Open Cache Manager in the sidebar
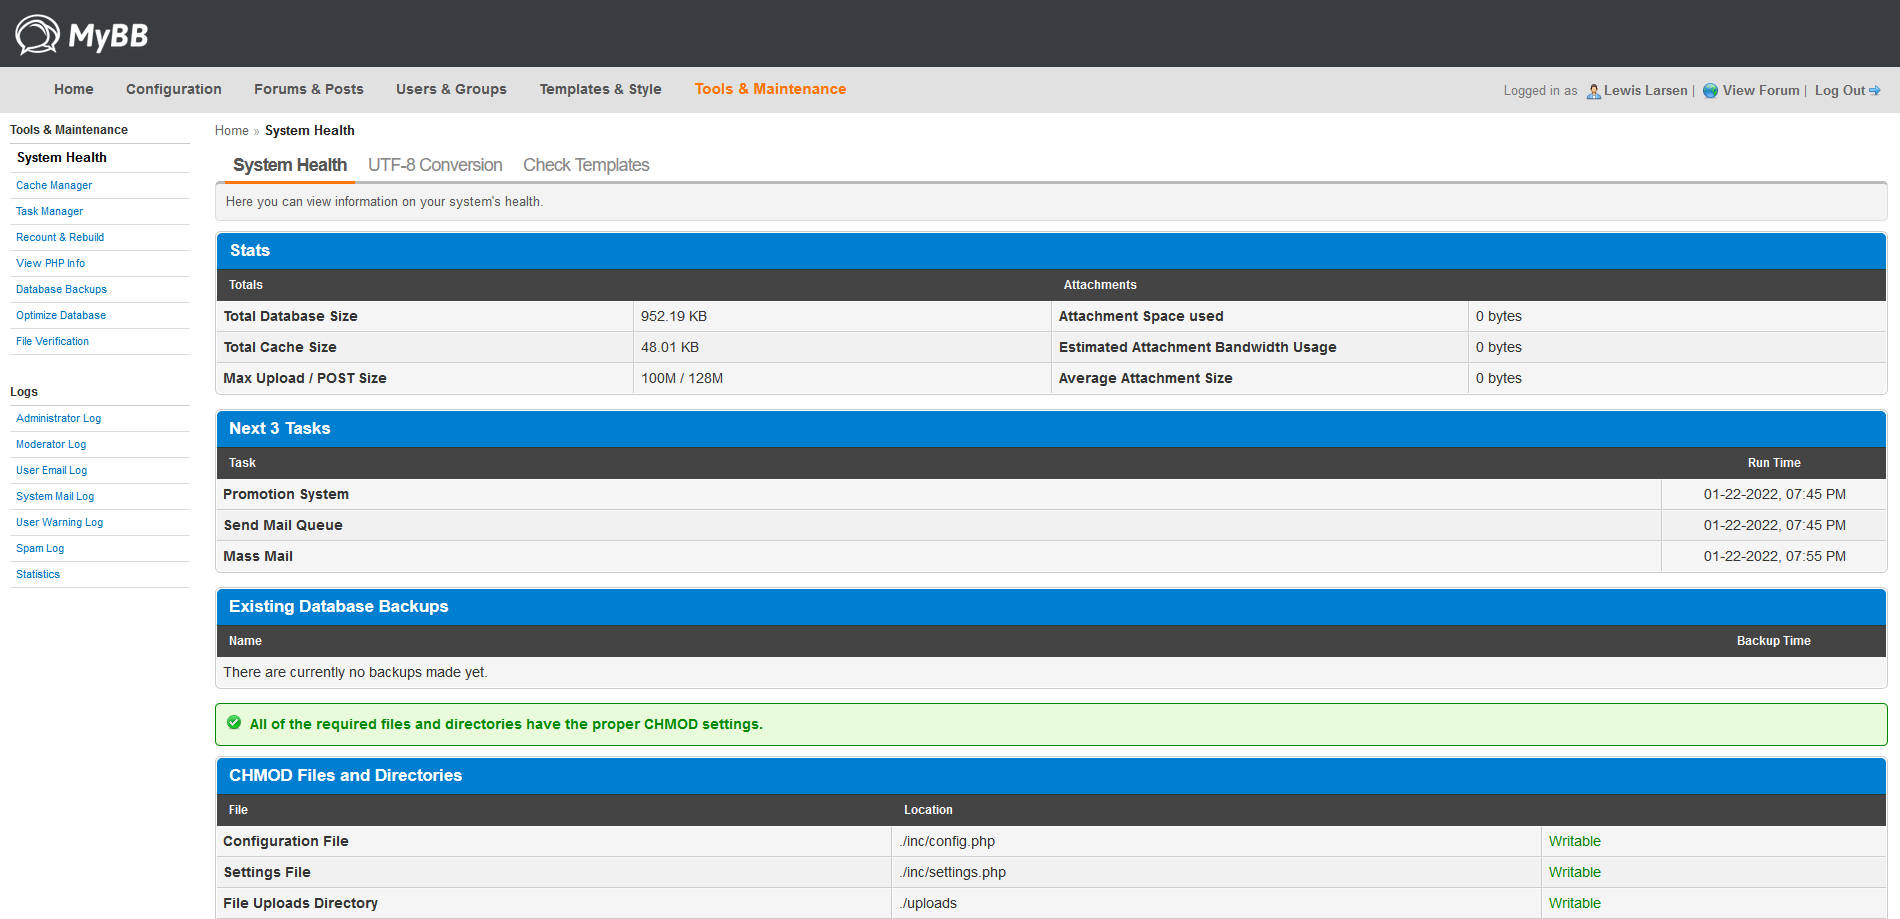The image size is (1900, 919). pyautogui.click(x=54, y=186)
